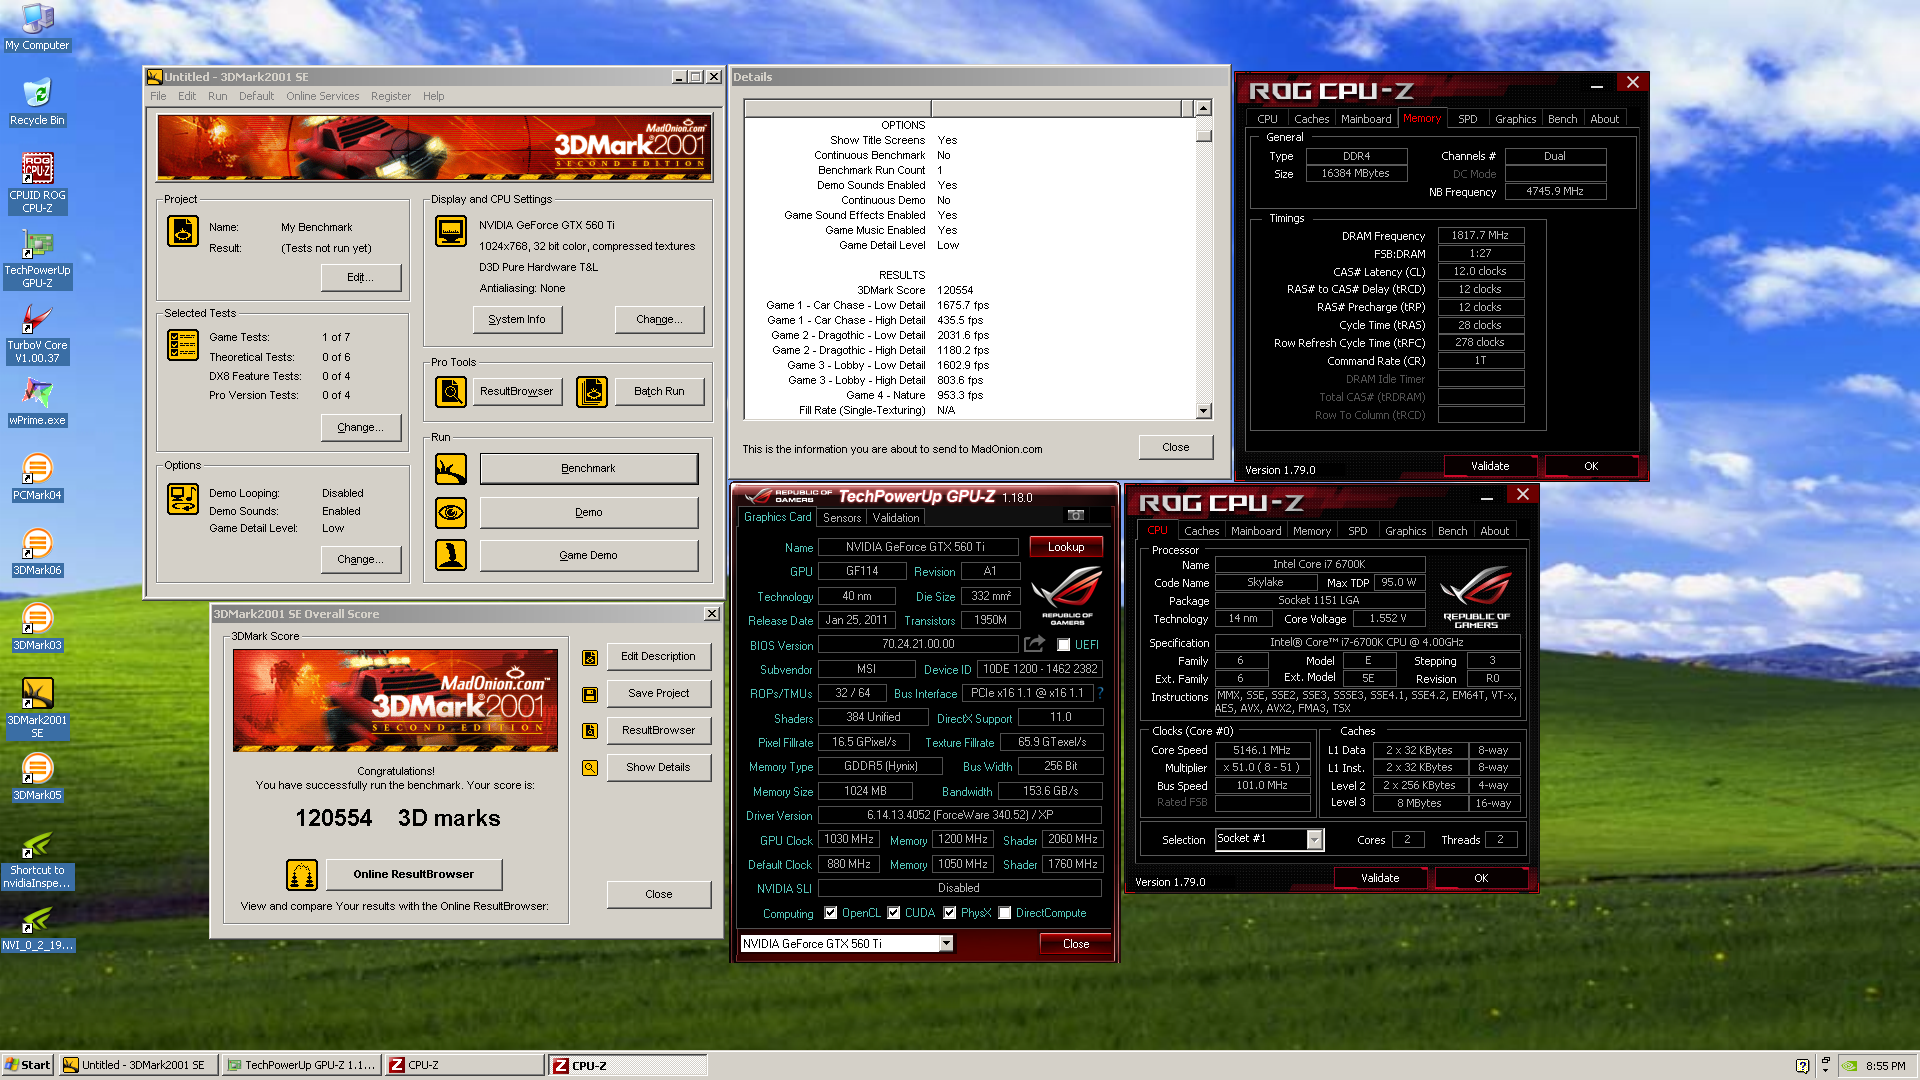This screenshot has width=1920, height=1080.
Task: Open the File menu in 3DMark2001
Action: click(x=158, y=96)
